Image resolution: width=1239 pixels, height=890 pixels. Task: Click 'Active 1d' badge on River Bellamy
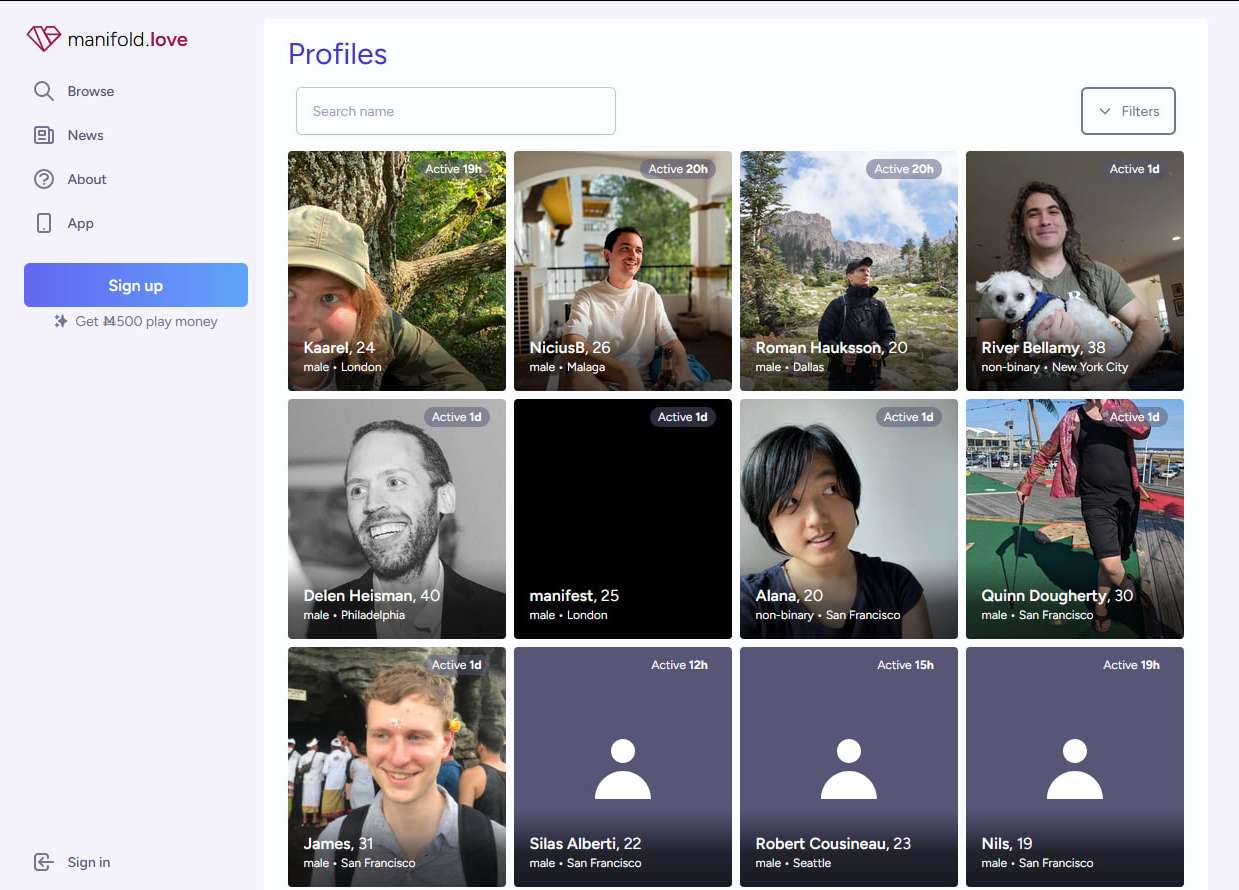(1134, 169)
